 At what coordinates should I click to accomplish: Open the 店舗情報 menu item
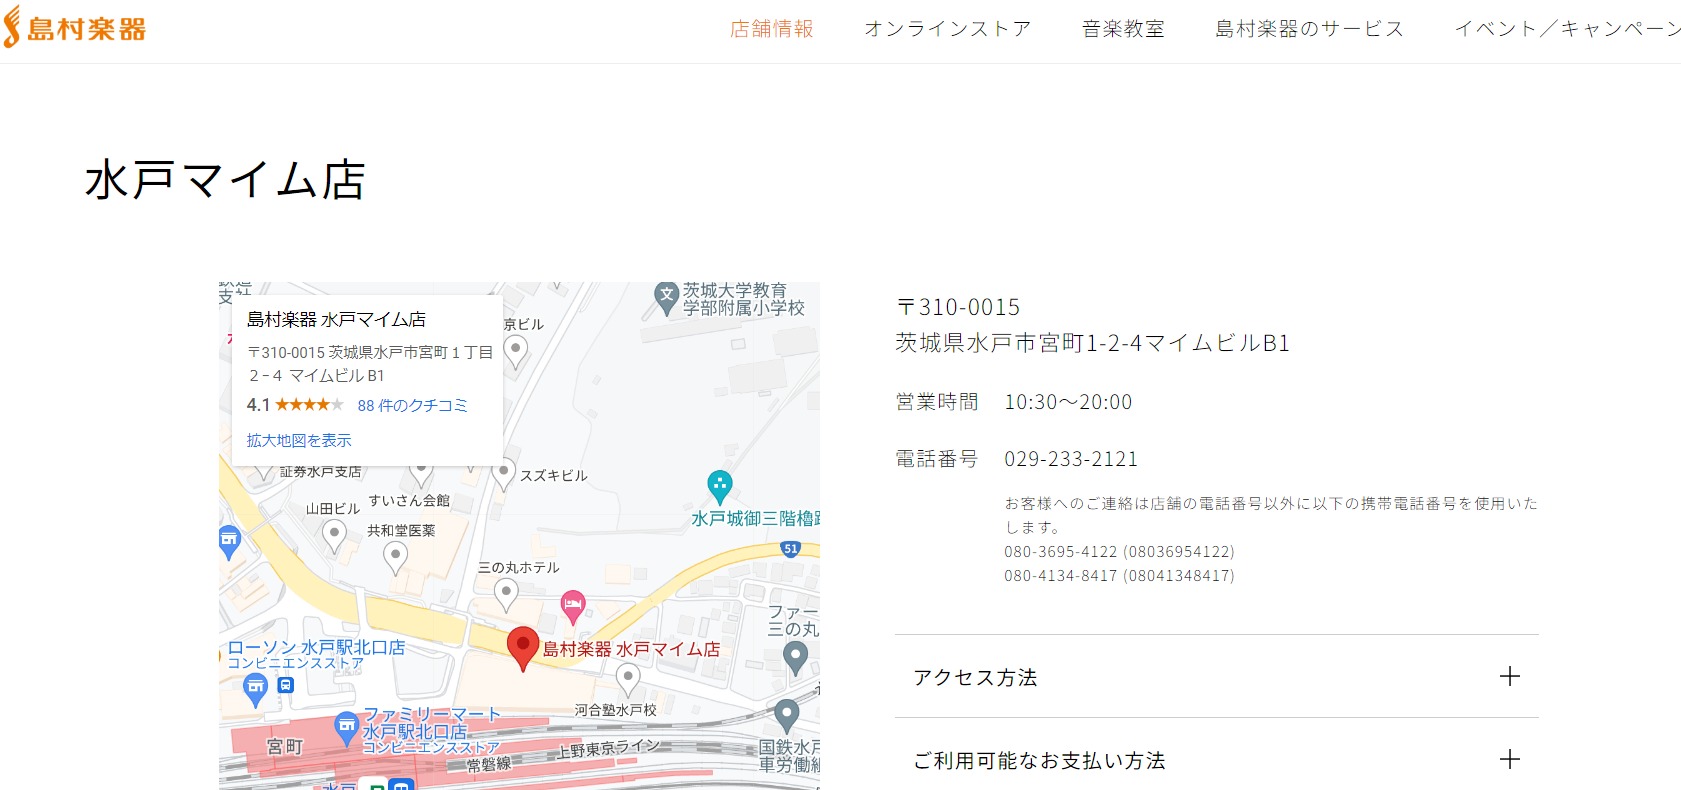tap(772, 29)
